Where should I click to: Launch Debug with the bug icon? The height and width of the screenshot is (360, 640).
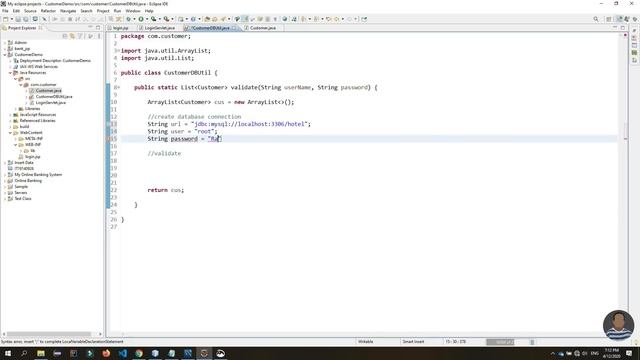tap(129, 19)
